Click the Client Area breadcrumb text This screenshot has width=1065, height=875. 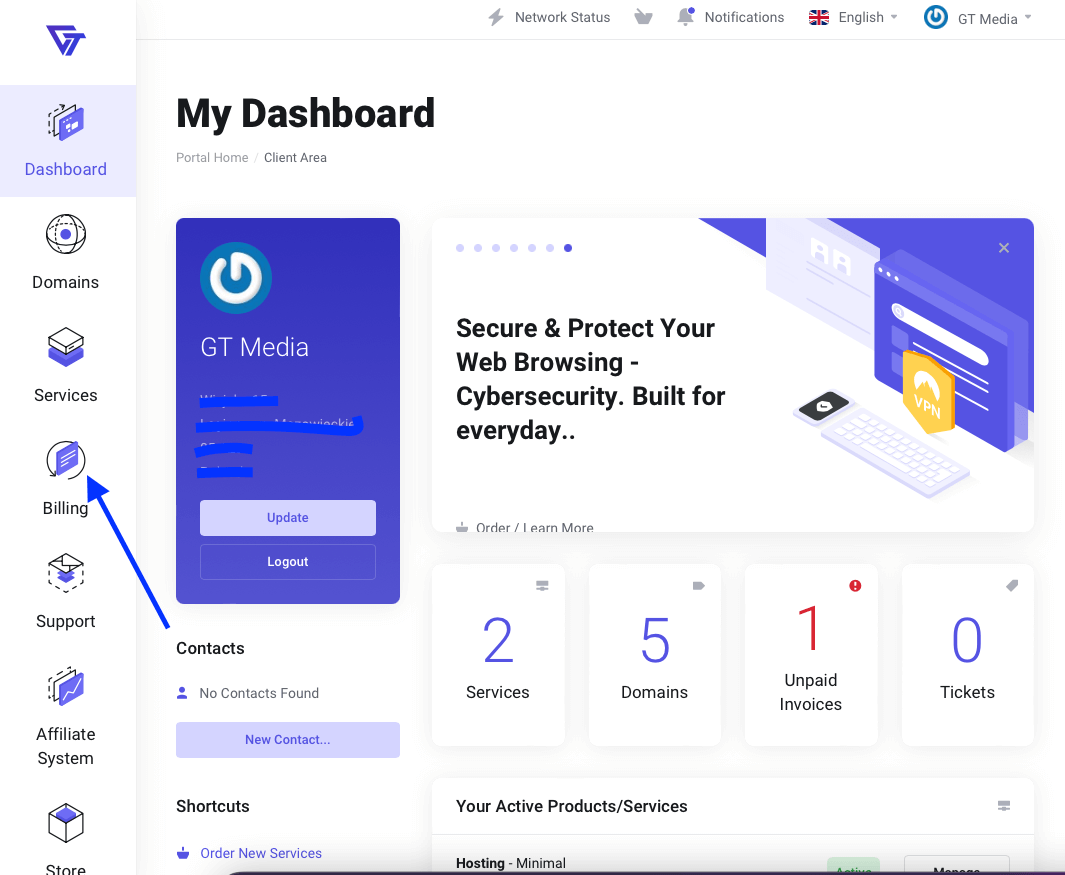(295, 158)
